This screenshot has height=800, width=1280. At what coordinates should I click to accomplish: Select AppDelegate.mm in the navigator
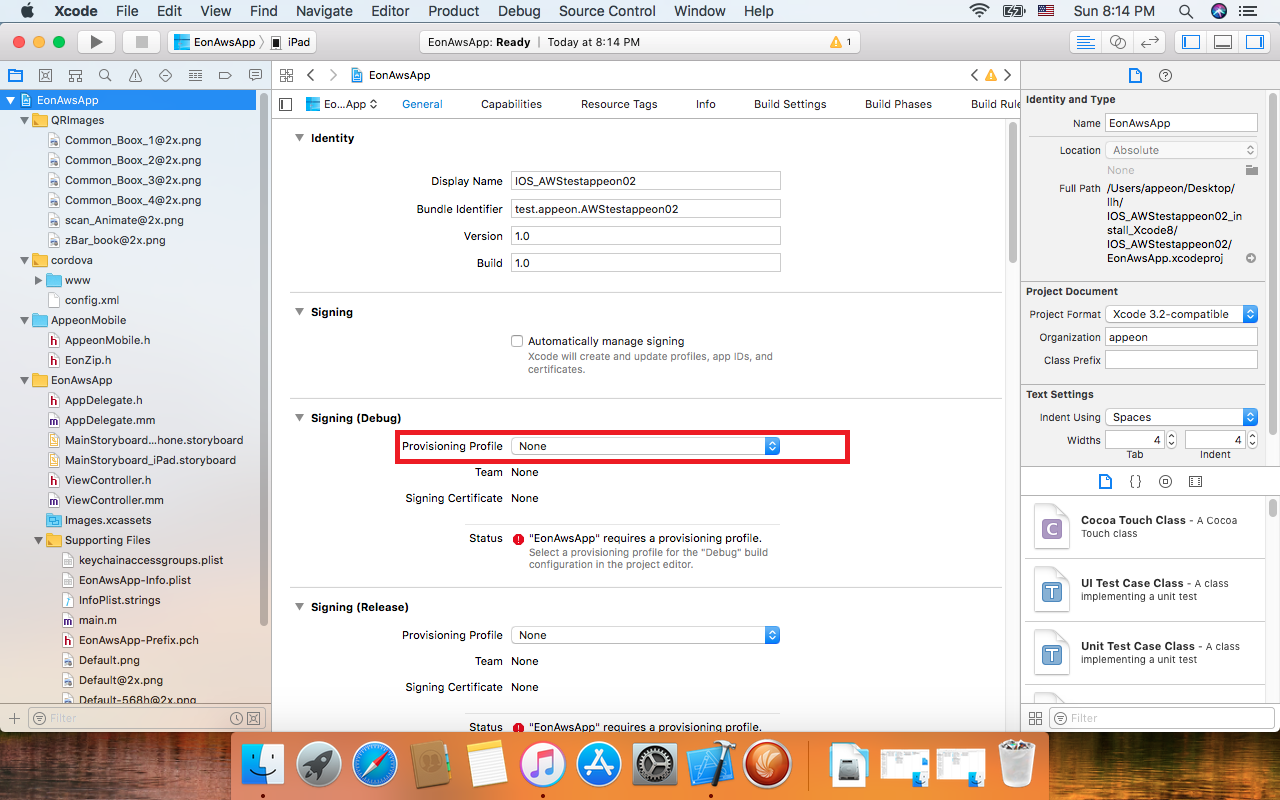[110, 420]
